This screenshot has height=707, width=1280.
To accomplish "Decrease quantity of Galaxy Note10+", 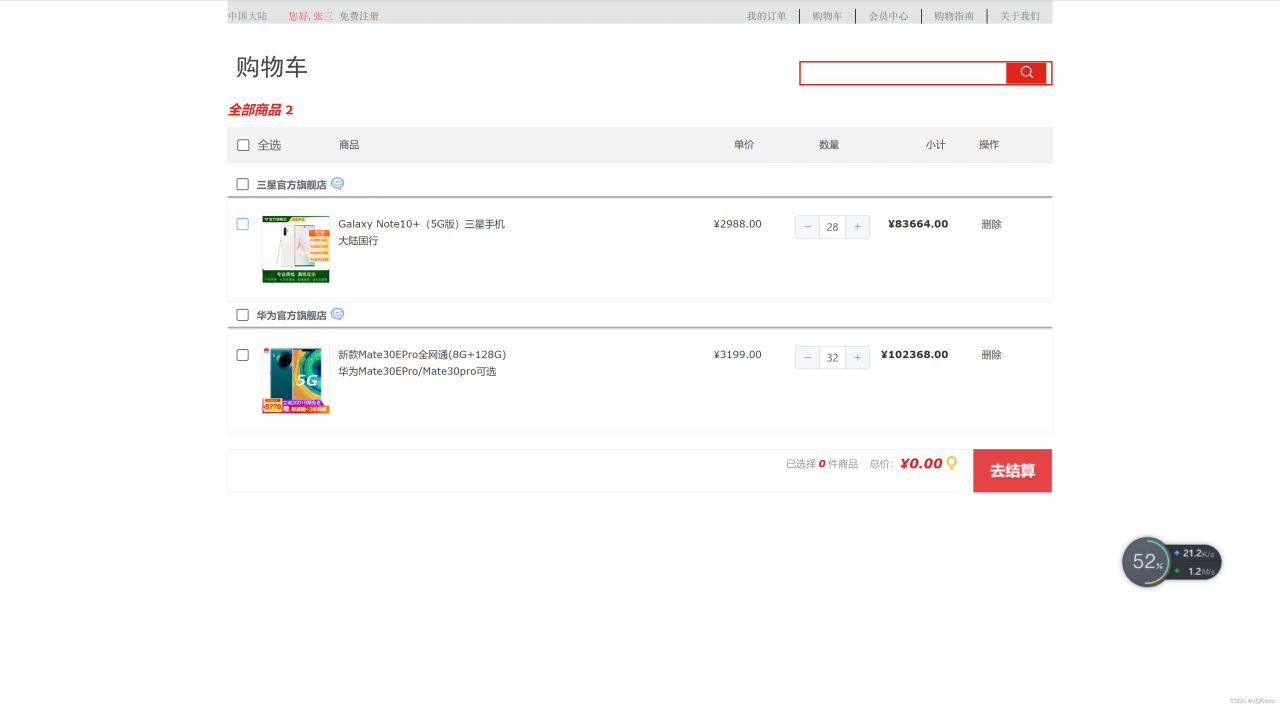I will pyautogui.click(x=808, y=227).
